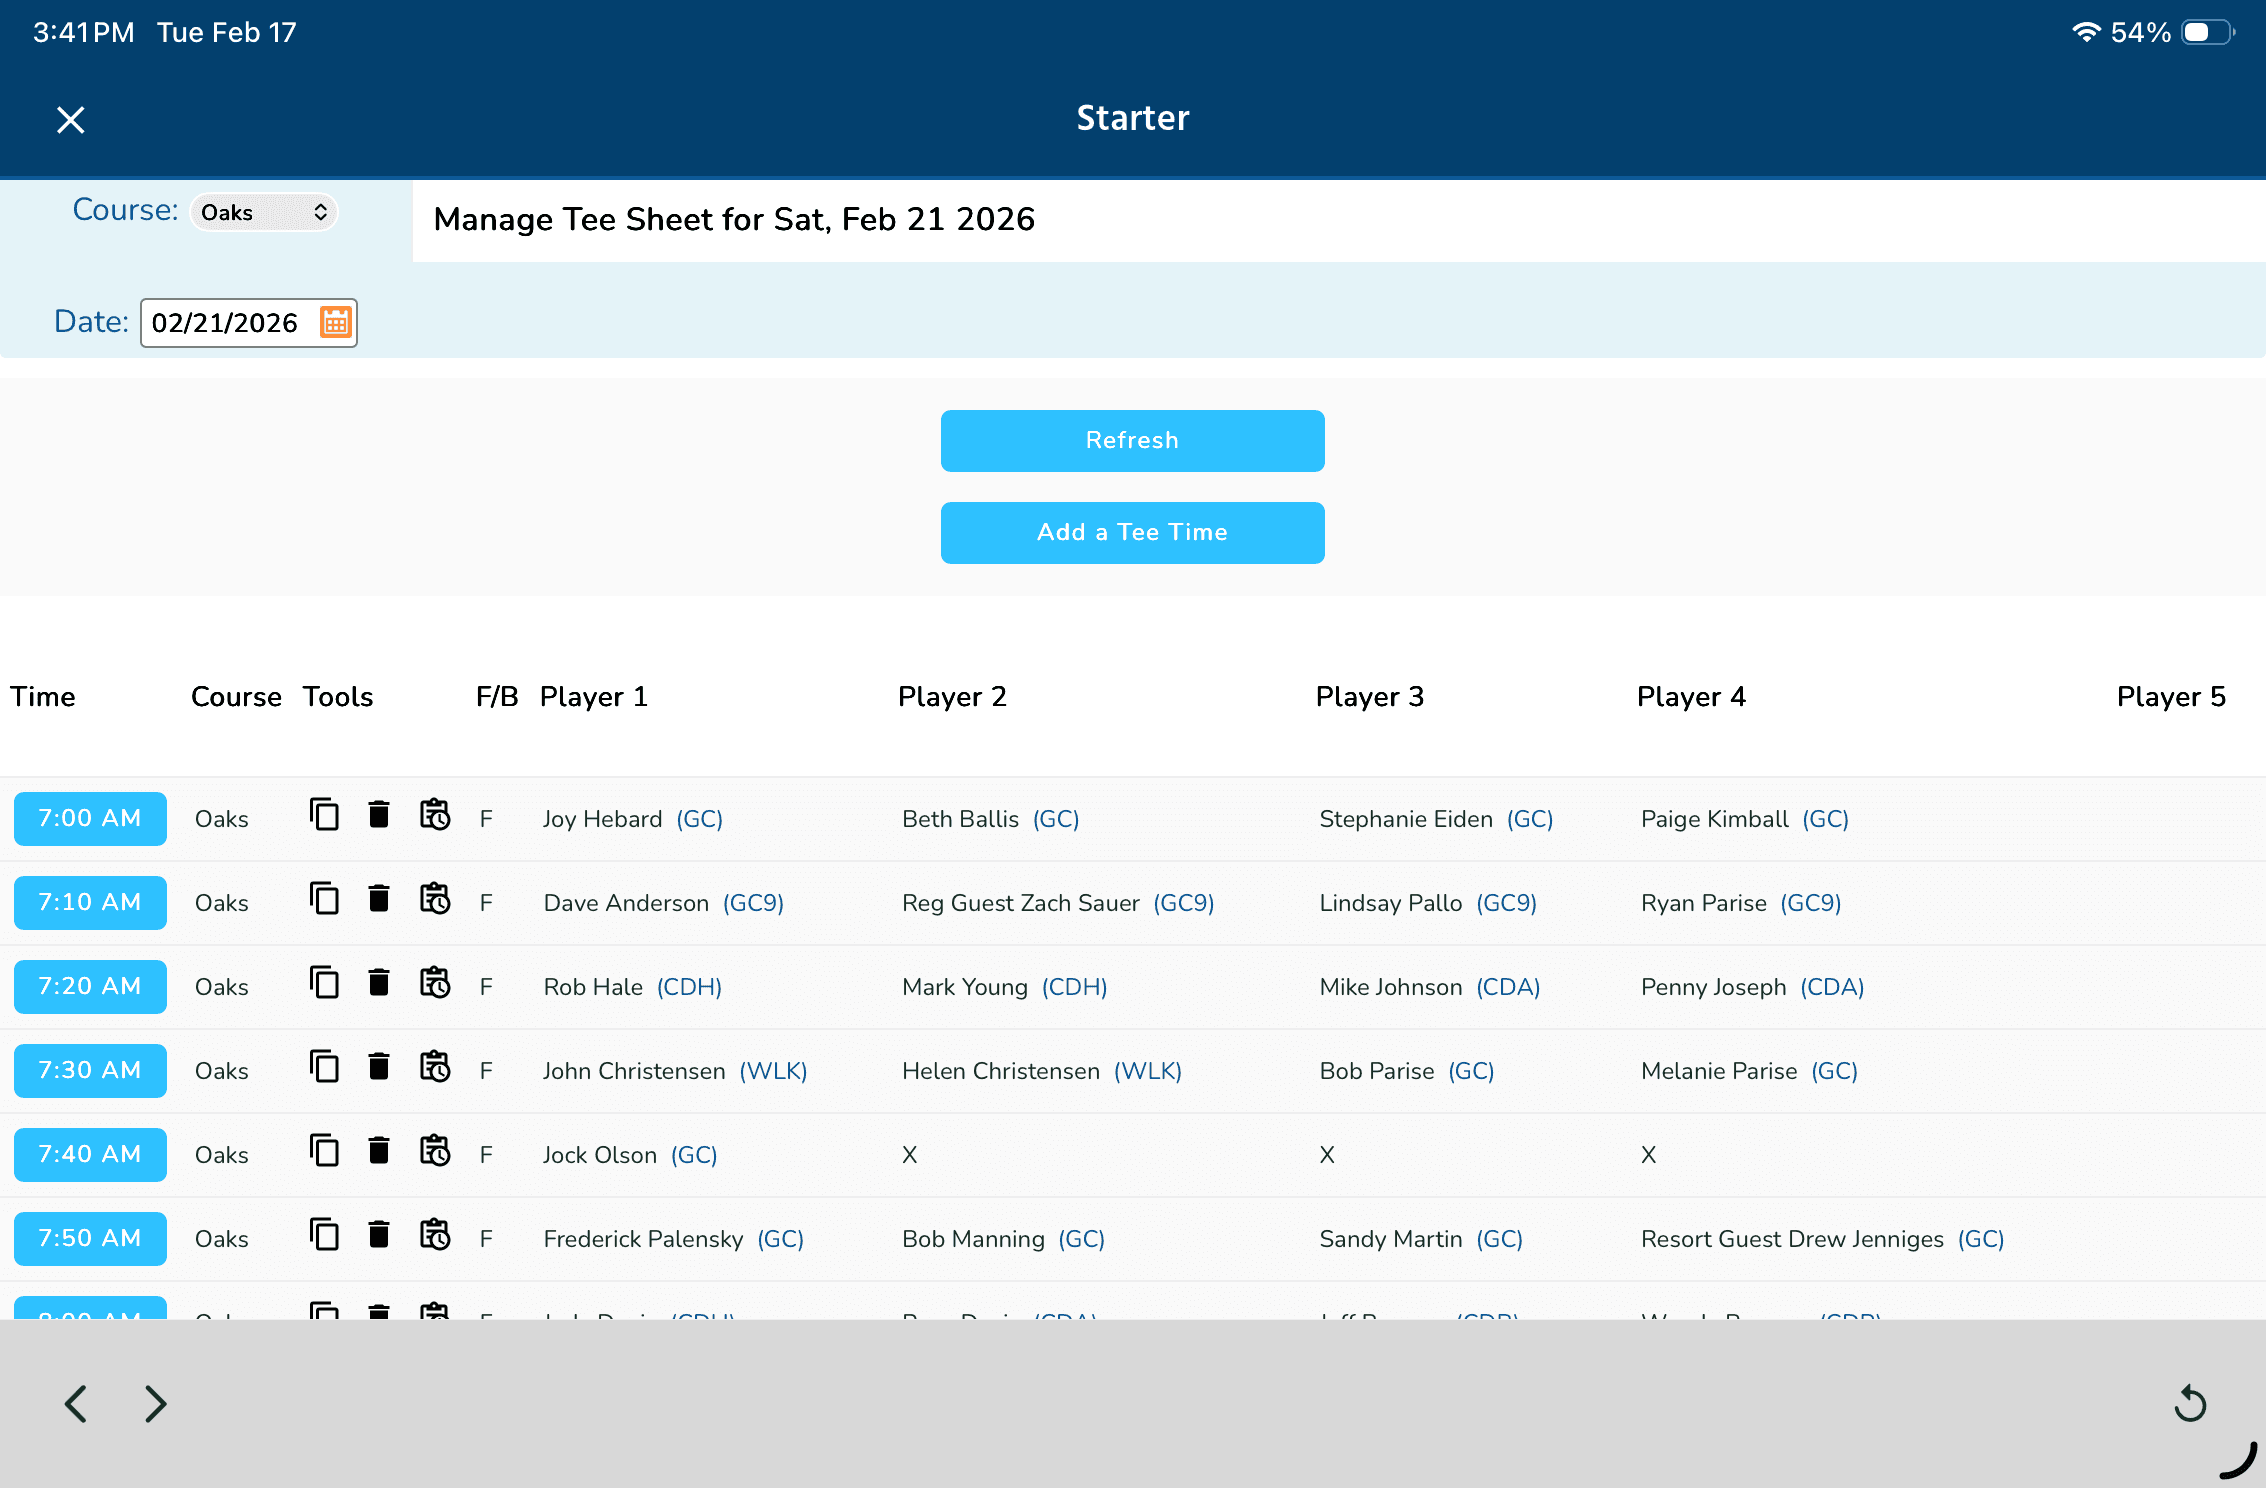Go forward using right arrow icon

[x=155, y=1404]
